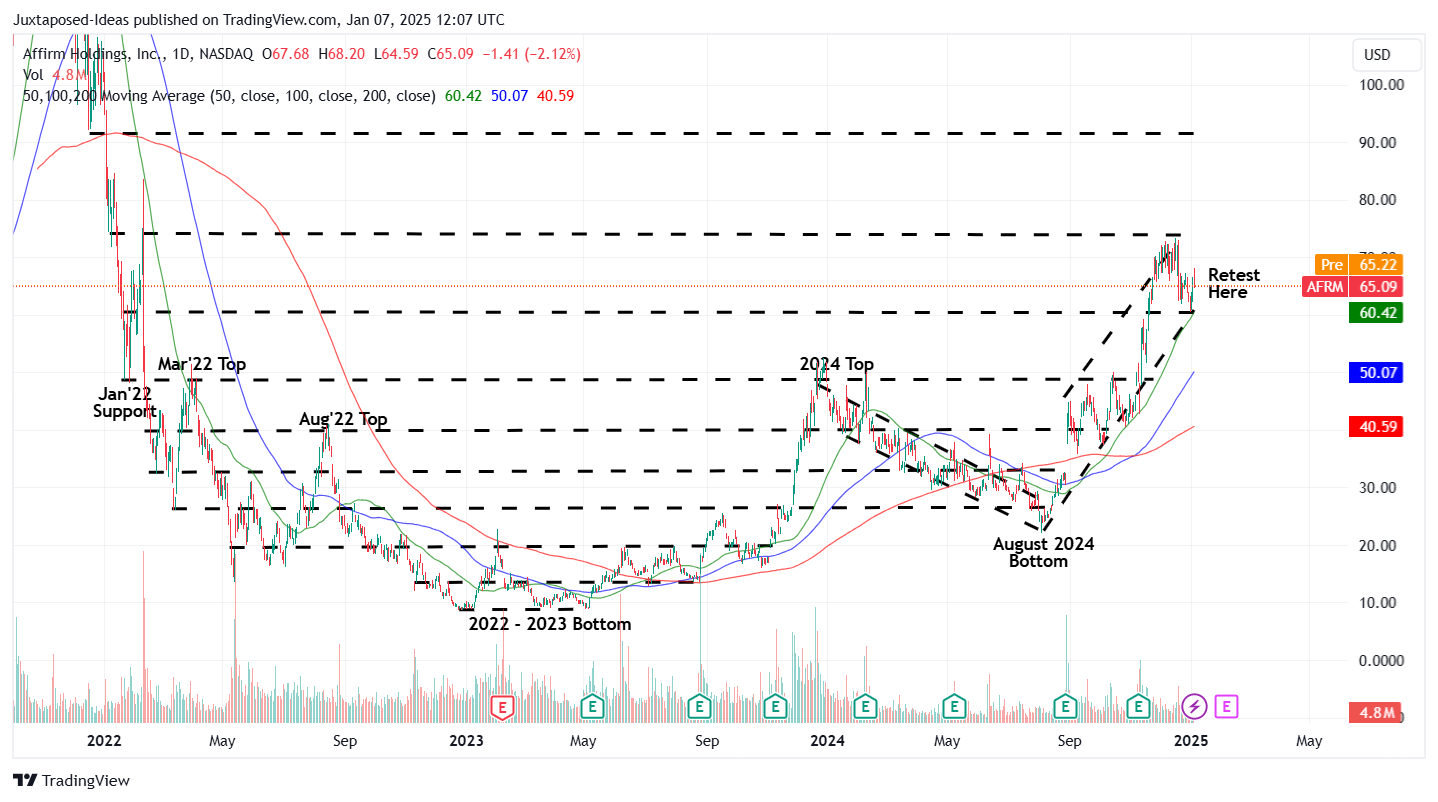Click the 30.00 price axis label
This screenshot has width=1438, height=802.
pos(1380,488)
